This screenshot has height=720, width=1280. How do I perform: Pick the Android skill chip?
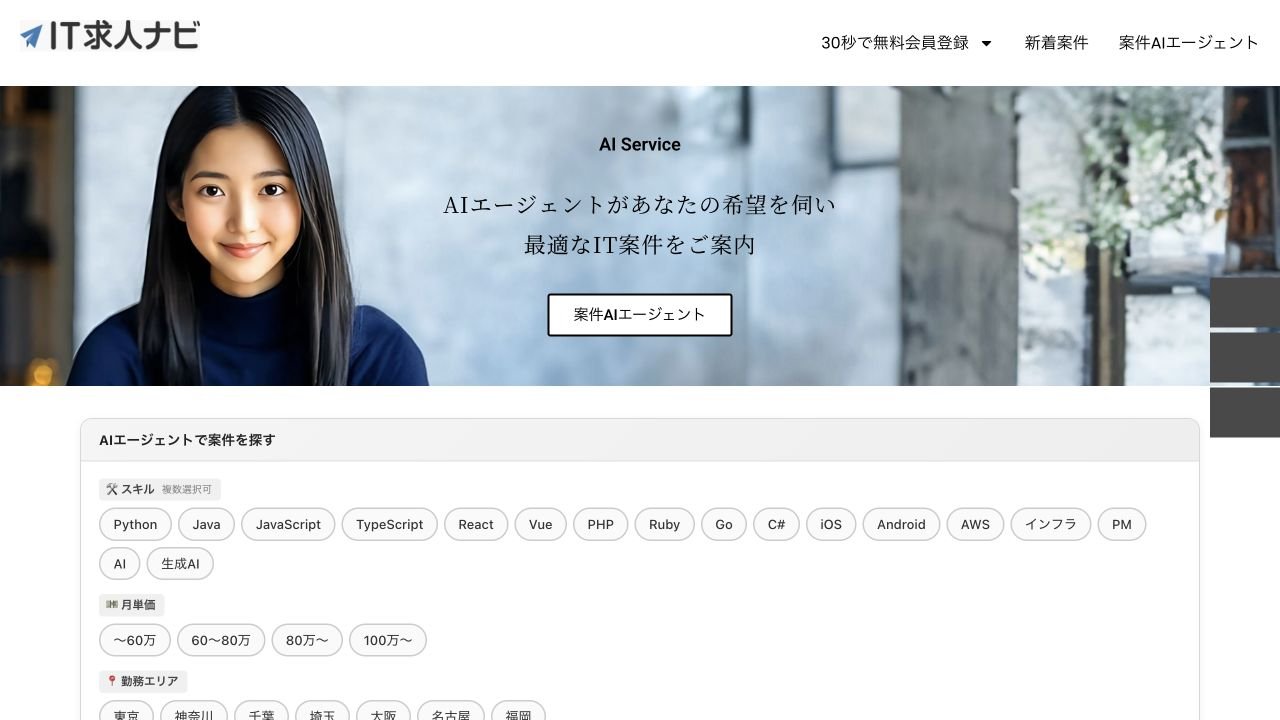tap(901, 525)
